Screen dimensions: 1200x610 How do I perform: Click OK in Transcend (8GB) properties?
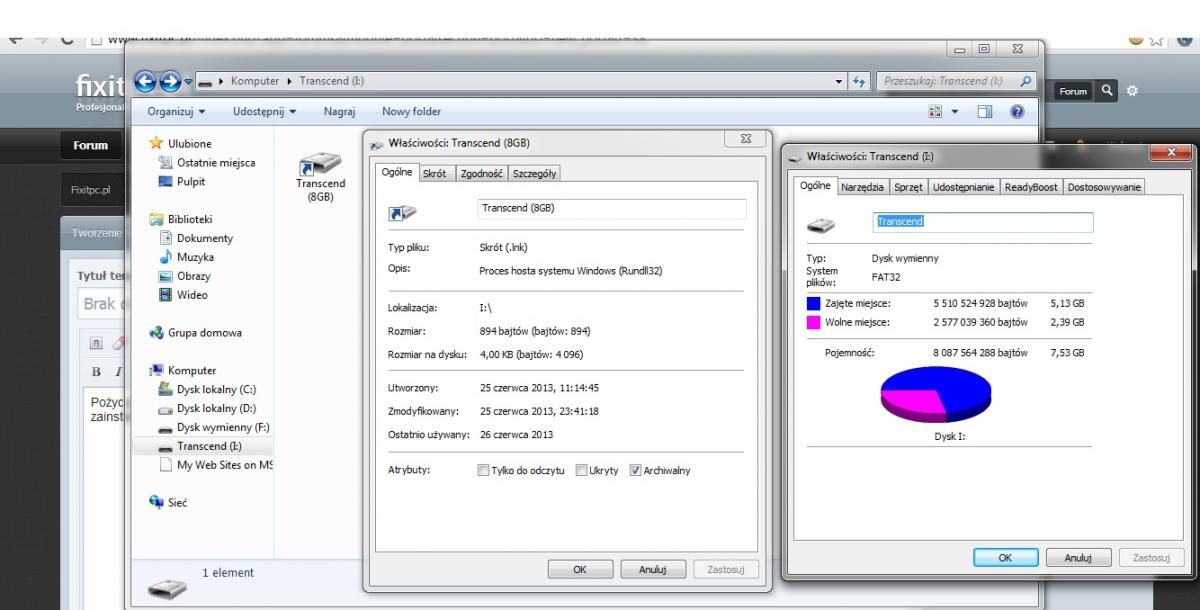579,569
